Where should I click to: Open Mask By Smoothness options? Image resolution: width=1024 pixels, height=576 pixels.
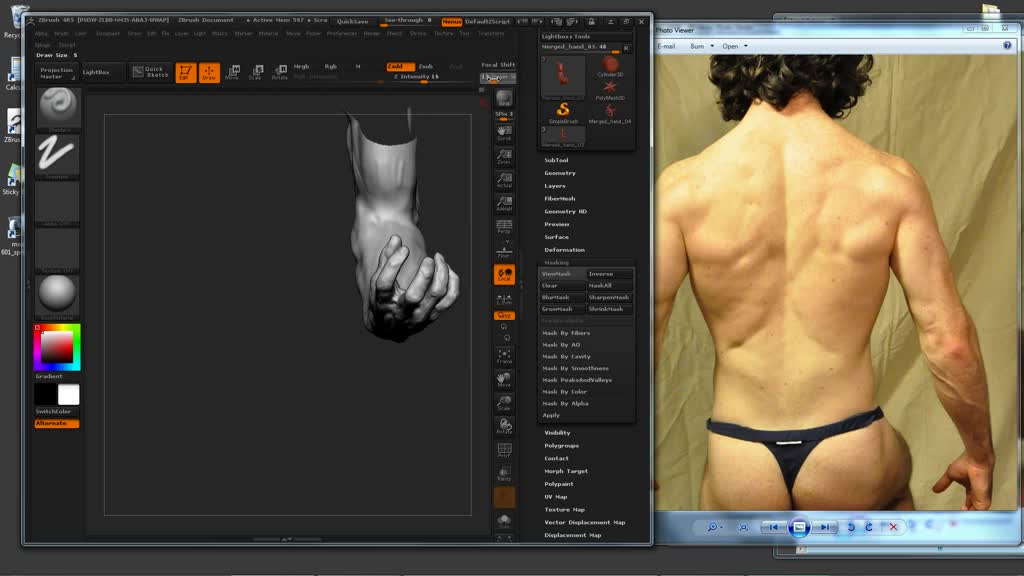(x=586, y=368)
